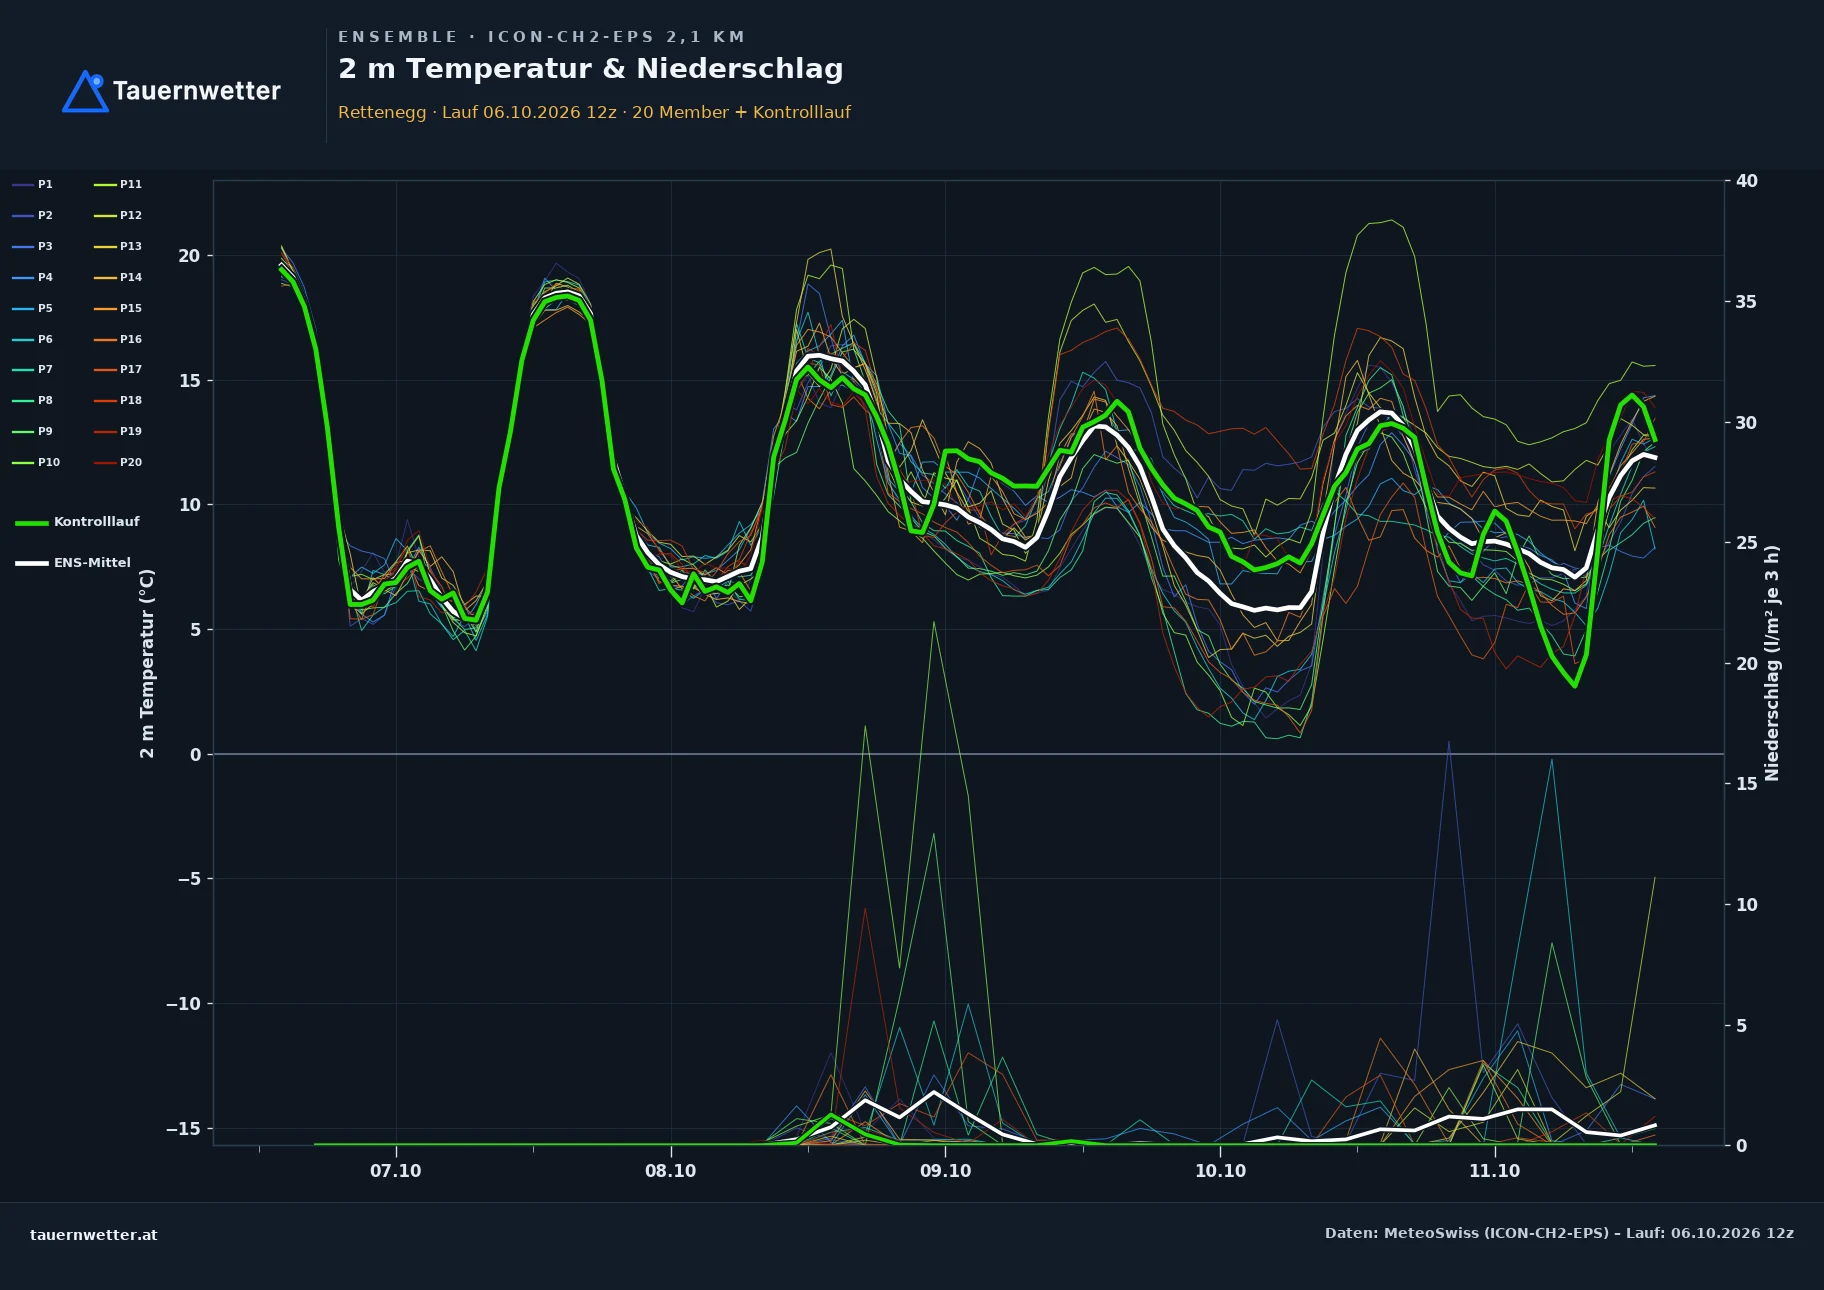
Task: Click the P11 legend entry
Action: click(x=118, y=184)
